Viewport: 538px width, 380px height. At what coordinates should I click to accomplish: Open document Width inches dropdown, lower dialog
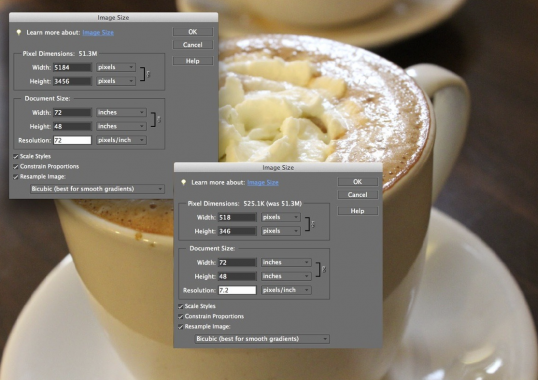286,262
